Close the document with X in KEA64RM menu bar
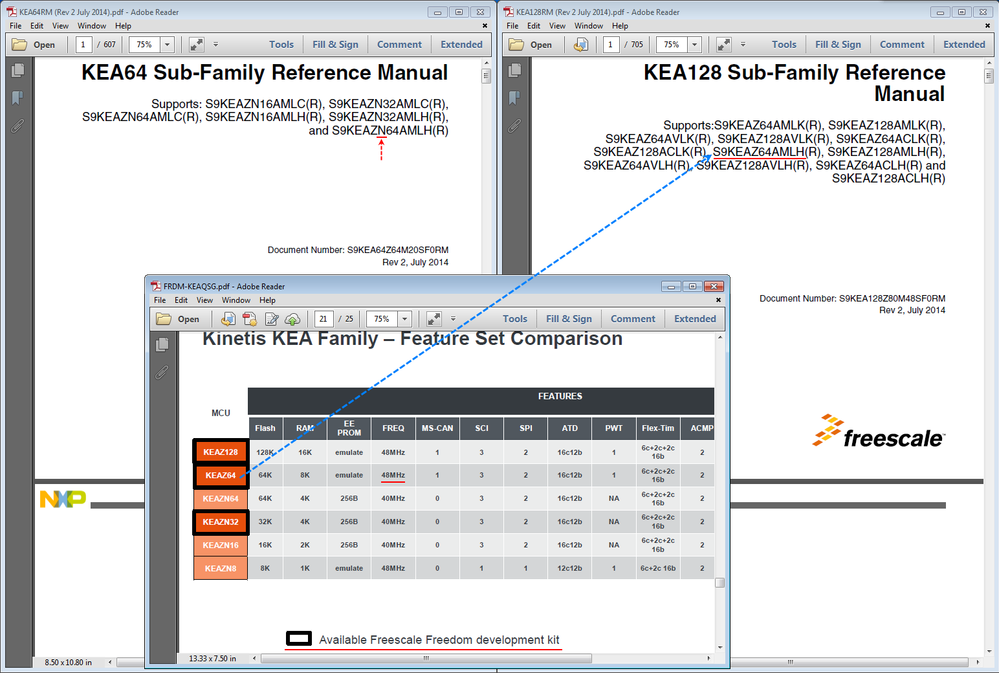This screenshot has height=673, width=999. (485, 26)
